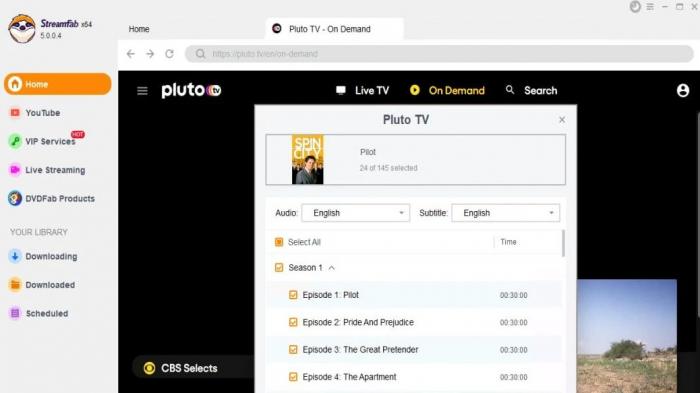Switch to the Home tab
This screenshot has height=393, width=700.
coord(139,29)
